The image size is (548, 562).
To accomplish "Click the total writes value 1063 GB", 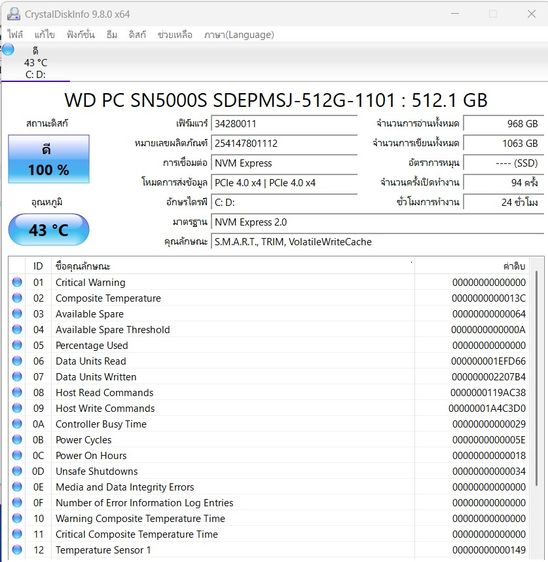I will point(504,143).
